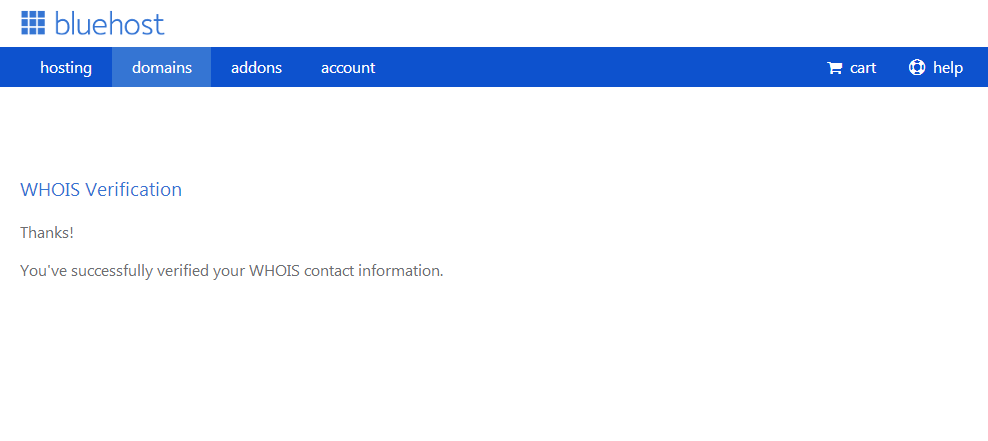
Task: Open the cart text link
Action: pyautogui.click(x=863, y=68)
